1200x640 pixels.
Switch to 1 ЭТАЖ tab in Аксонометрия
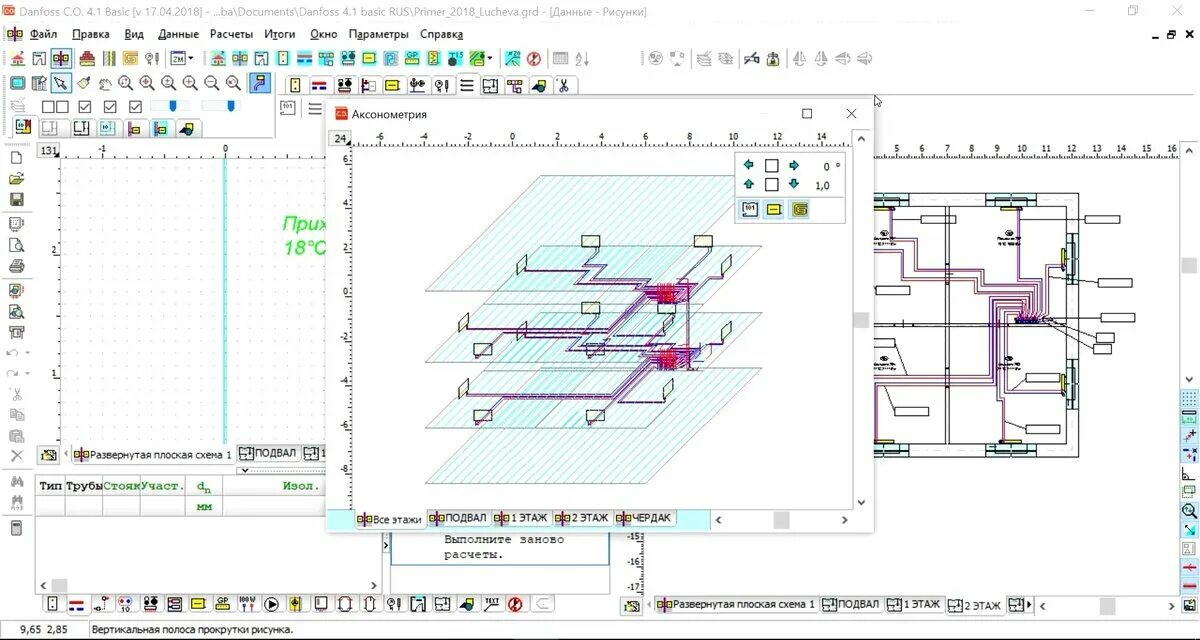pos(520,518)
